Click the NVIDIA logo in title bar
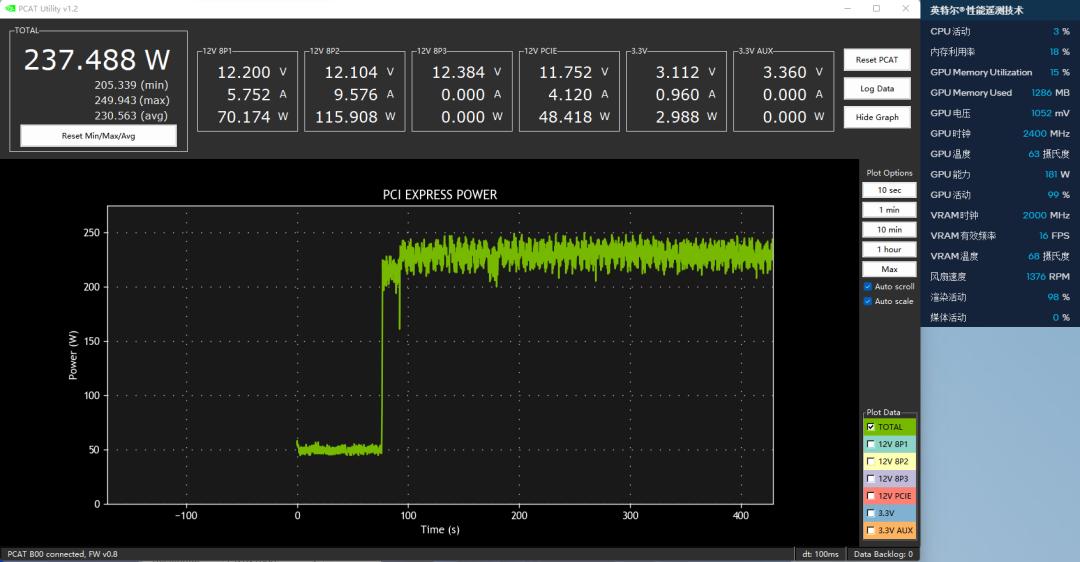 click(x=10, y=8)
